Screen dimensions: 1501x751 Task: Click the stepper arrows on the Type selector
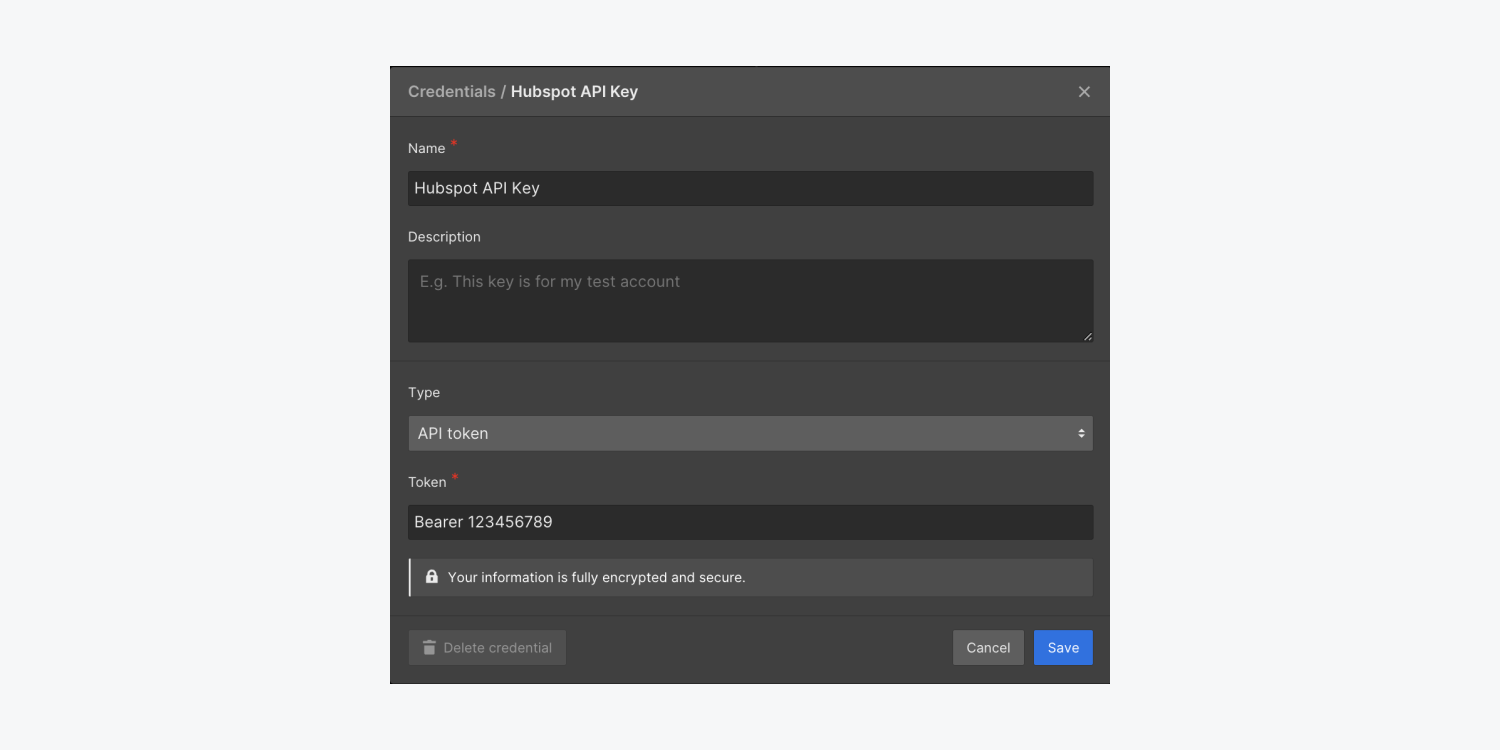[x=1080, y=433]
